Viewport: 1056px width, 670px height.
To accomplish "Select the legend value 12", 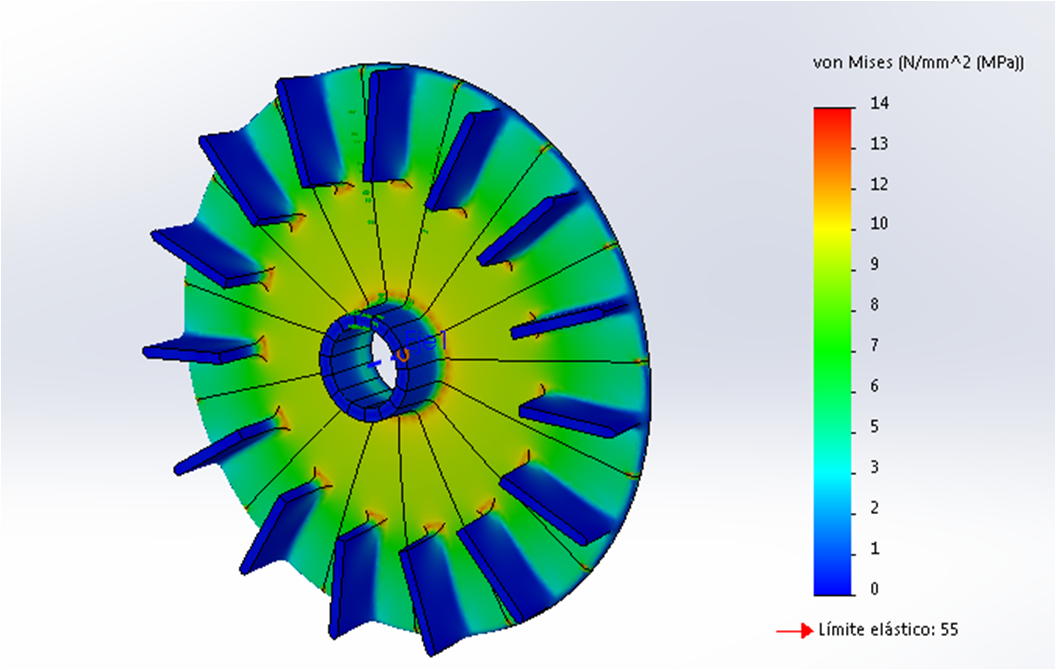I will (x=879, y=184).
